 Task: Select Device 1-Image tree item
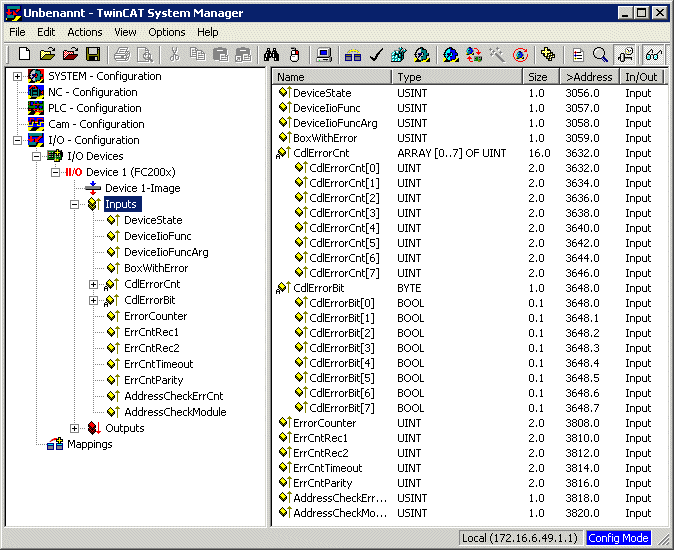[143, 188]
